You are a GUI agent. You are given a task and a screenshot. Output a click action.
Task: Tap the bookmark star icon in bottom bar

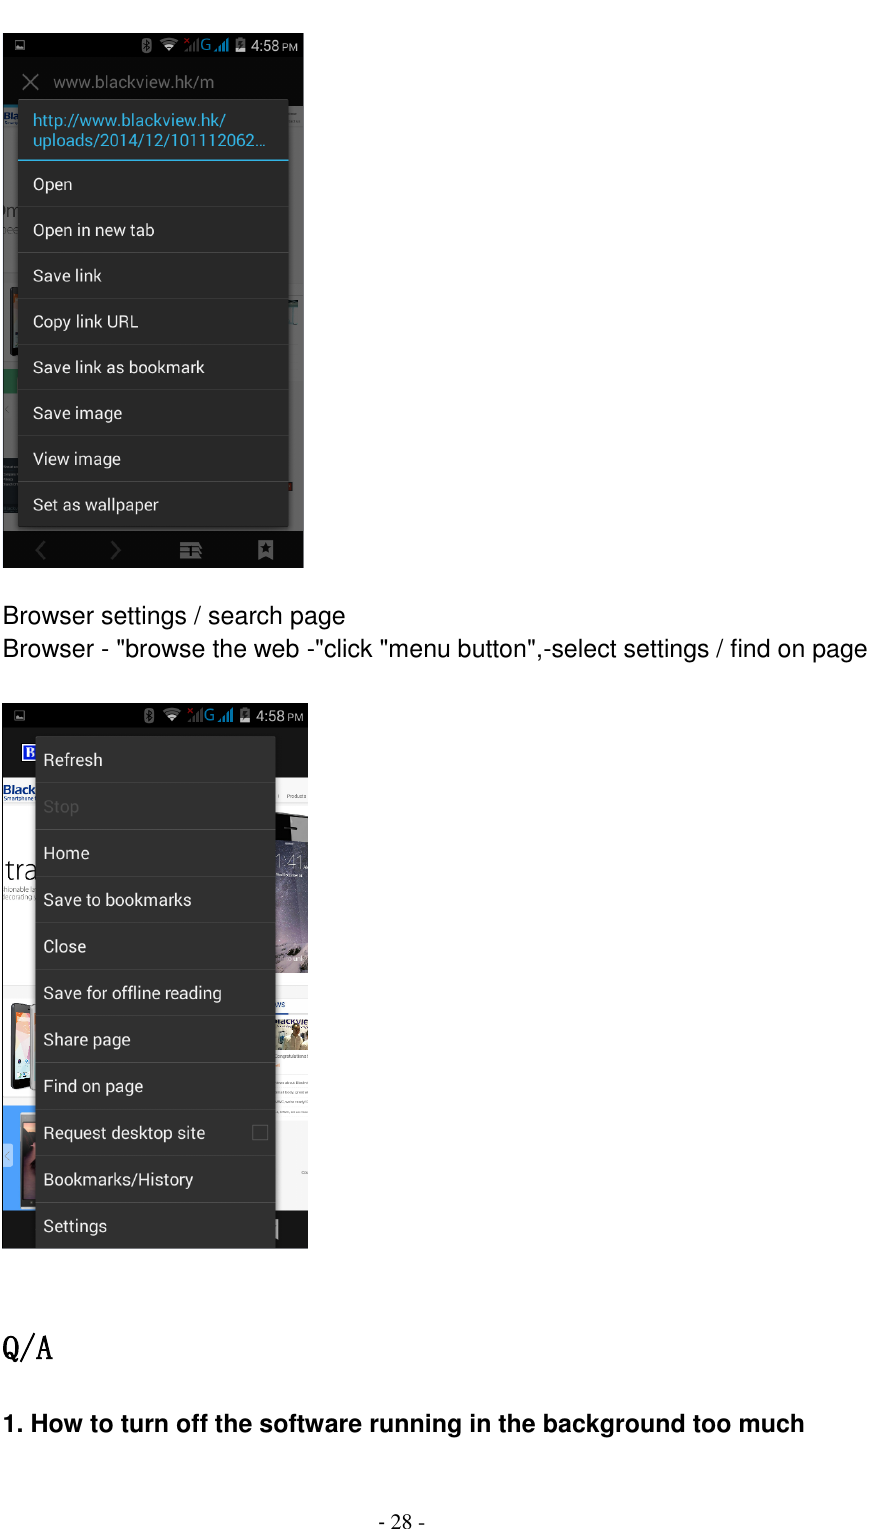tap(264, 549)
